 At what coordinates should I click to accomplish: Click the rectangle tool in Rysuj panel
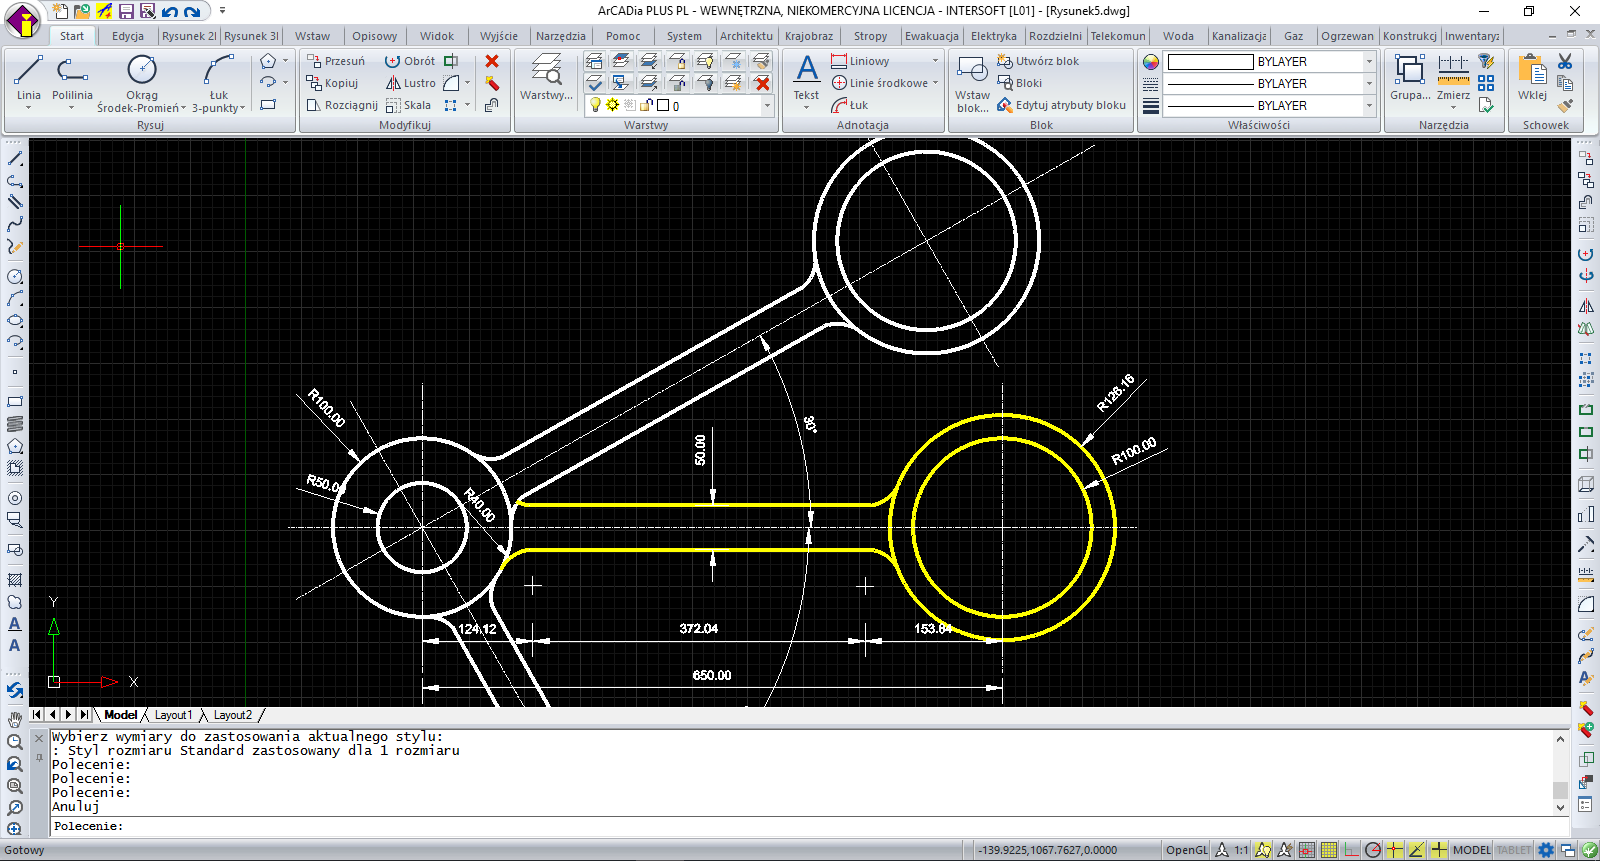pos(268,105)
